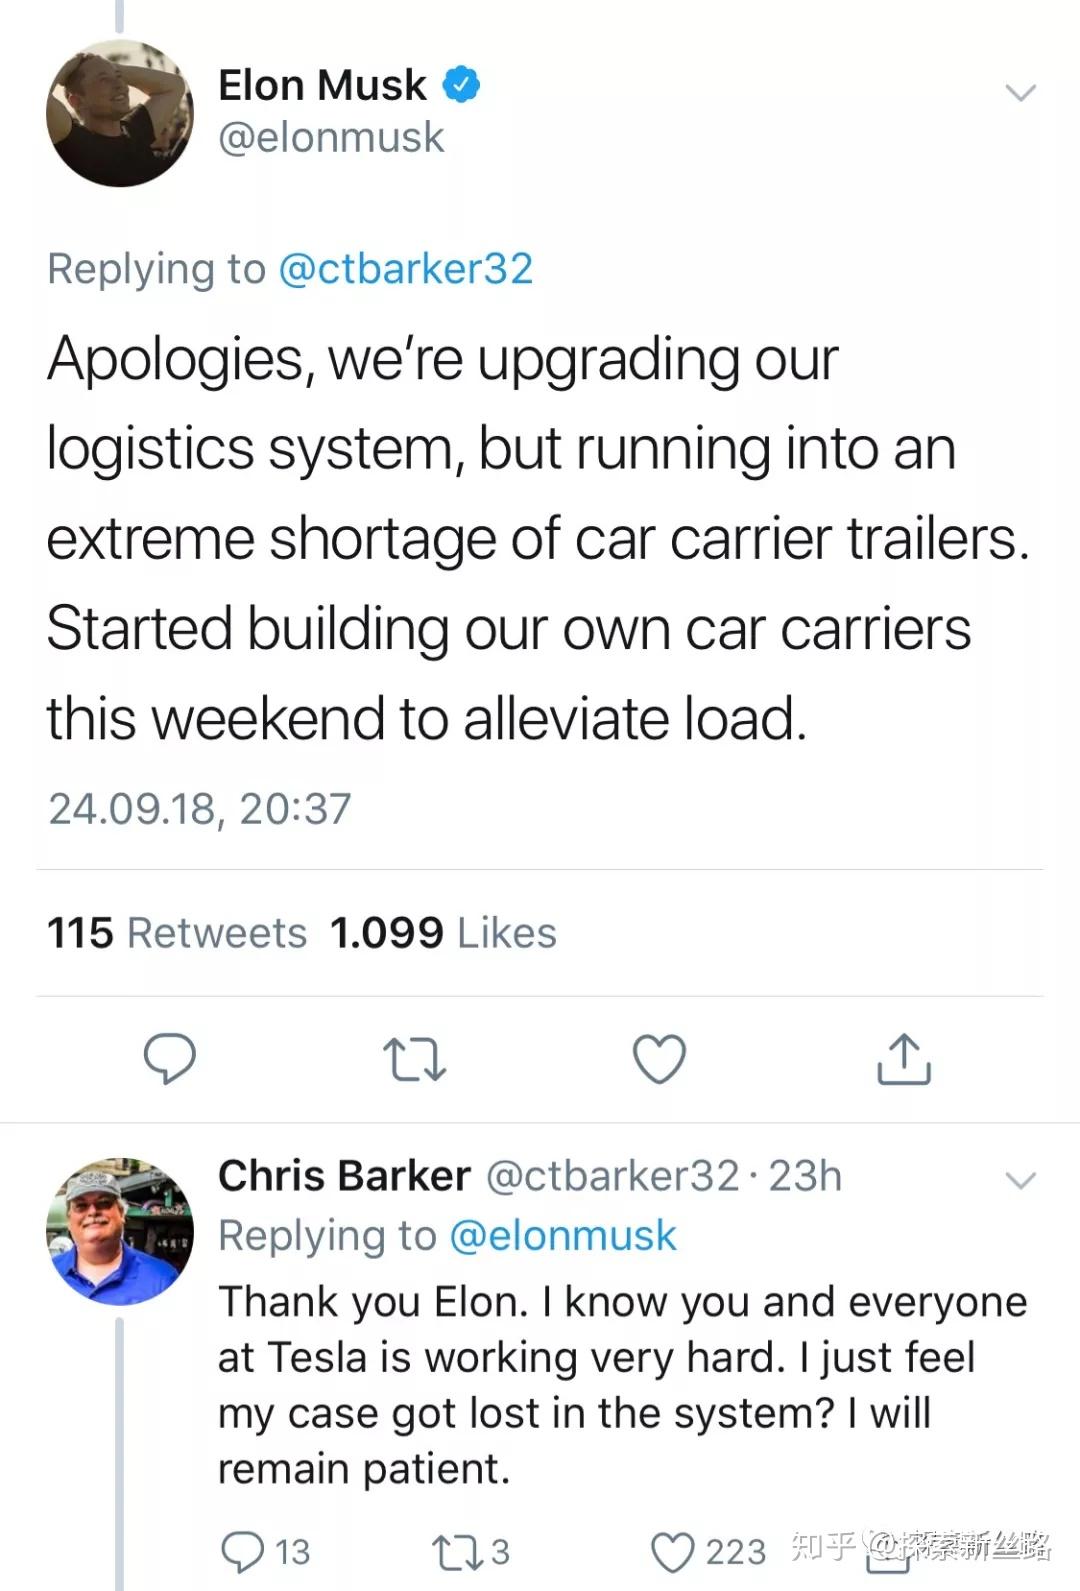View the 1.099 Likes list
1080x1591 pixels.
tap(443, 933)
